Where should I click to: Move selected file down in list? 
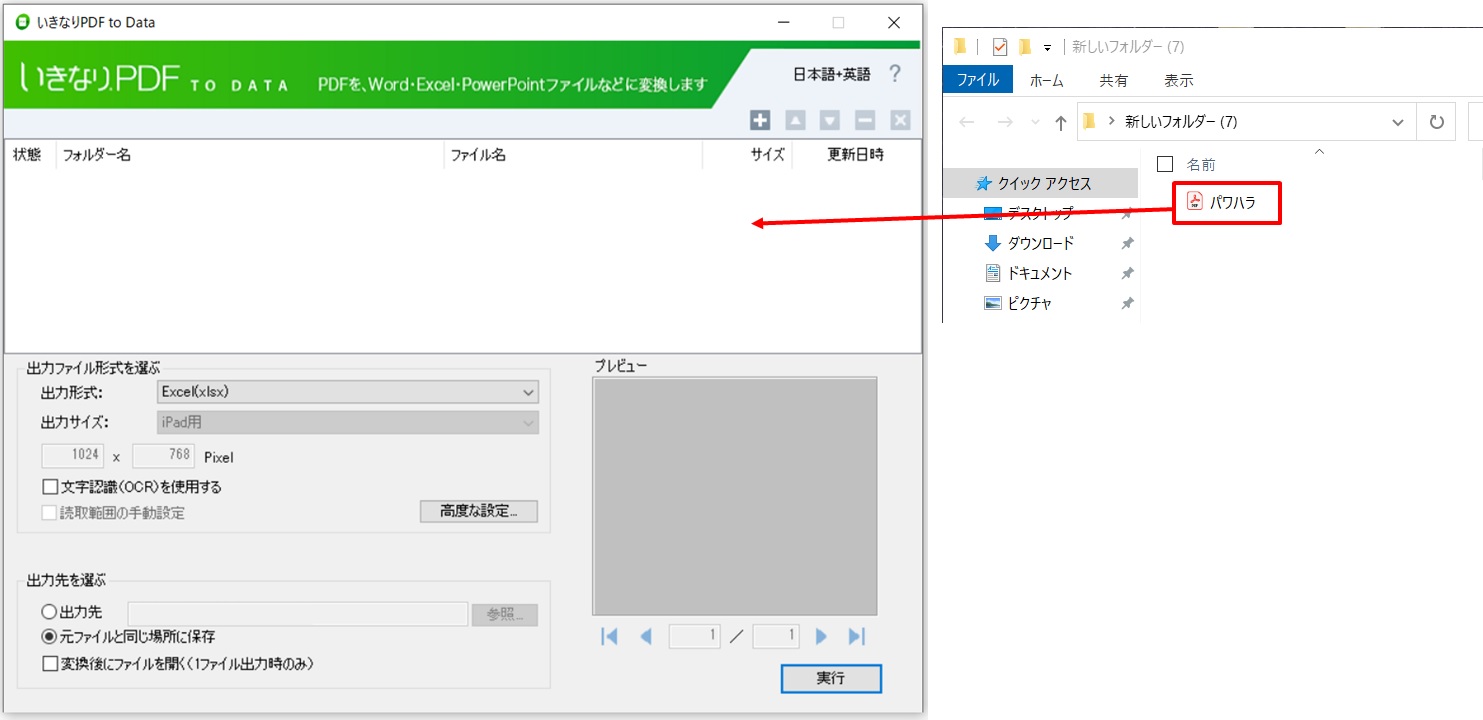(x=830, y=120)
